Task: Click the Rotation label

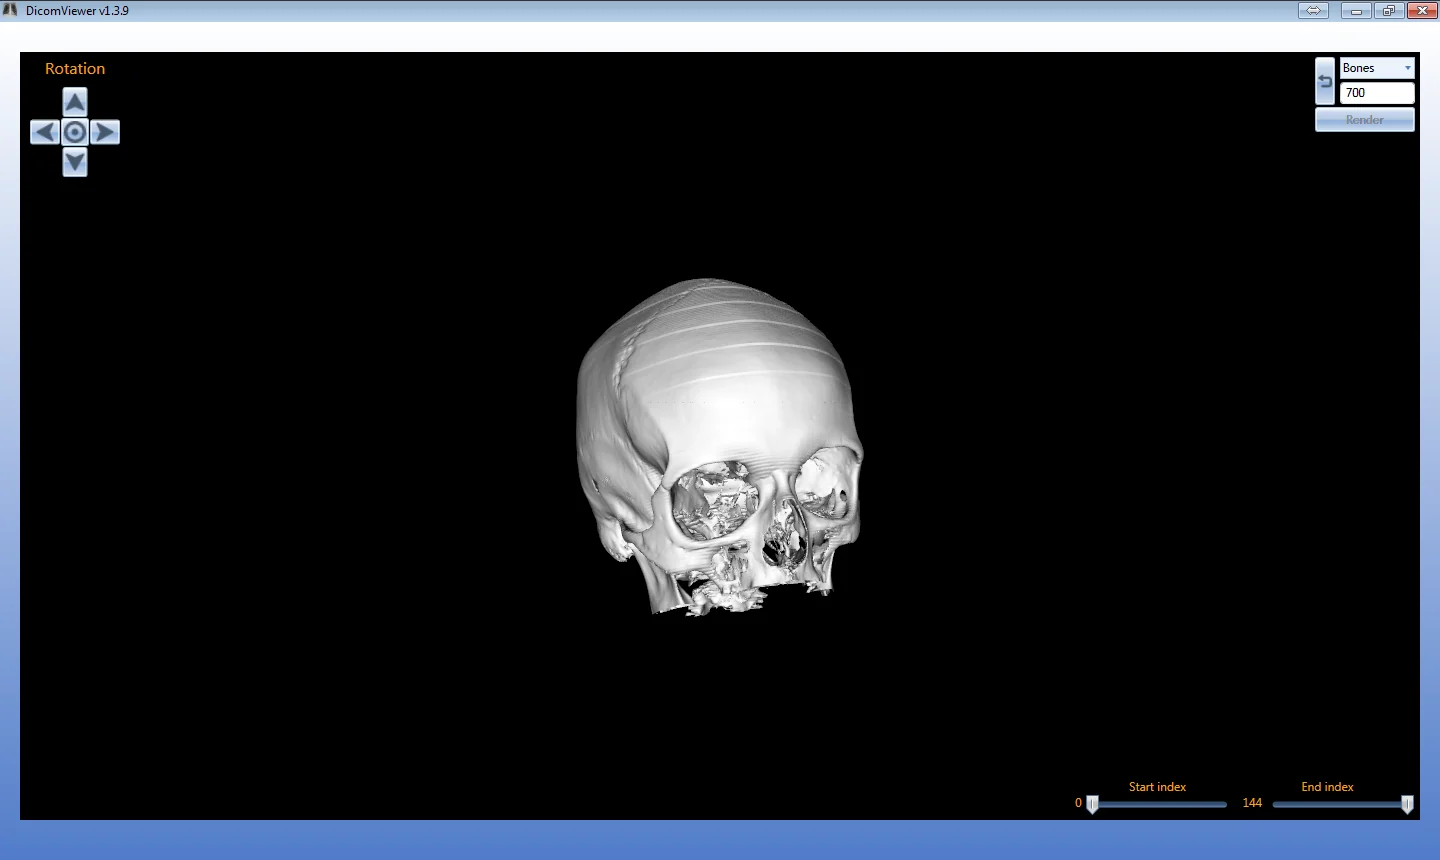Action: pos(75,69)
